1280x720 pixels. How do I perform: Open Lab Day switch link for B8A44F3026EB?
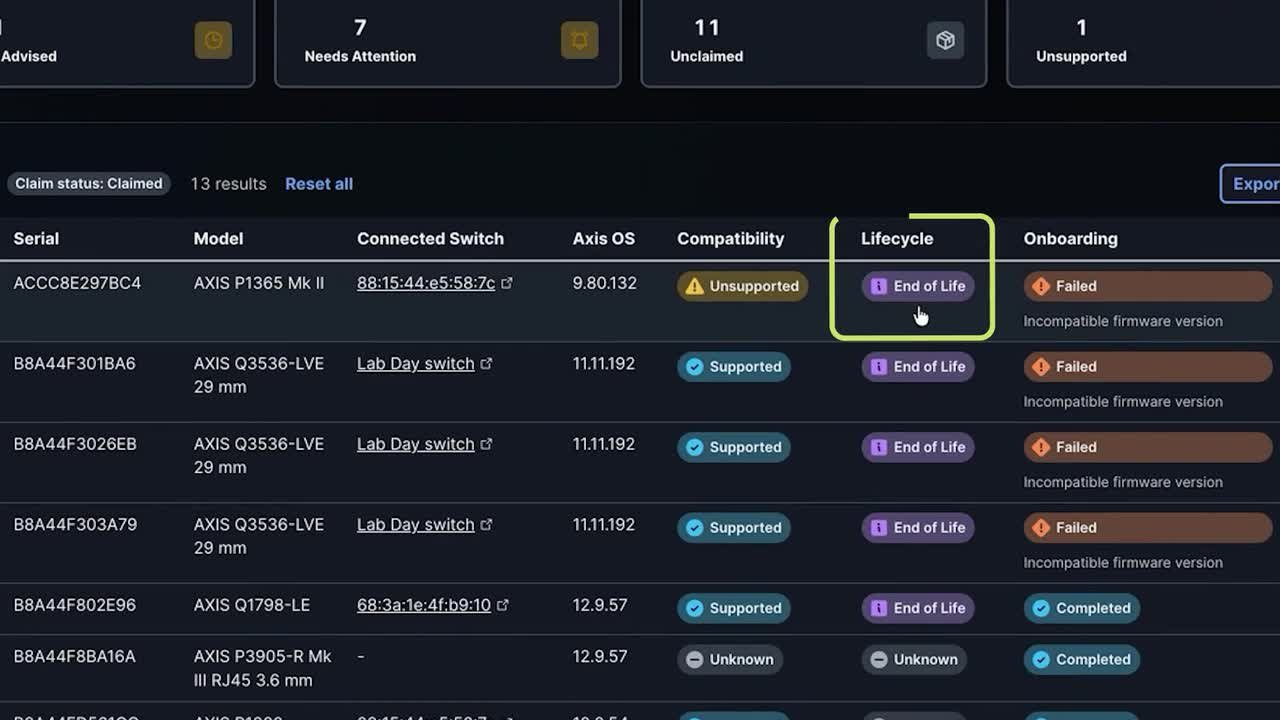pos(416,444)
